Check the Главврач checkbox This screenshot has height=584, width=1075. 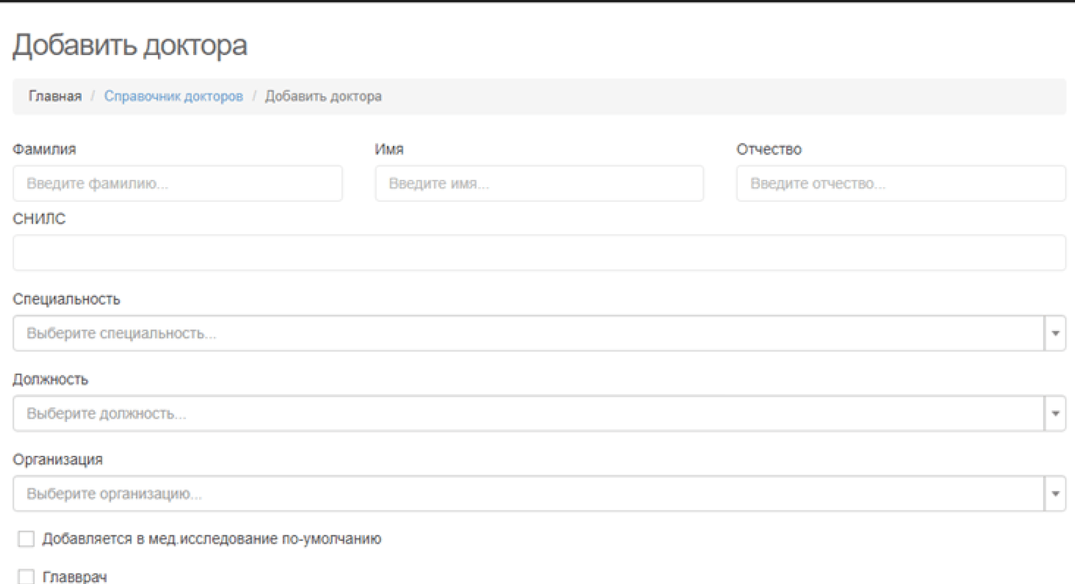(x=26, y=576)
